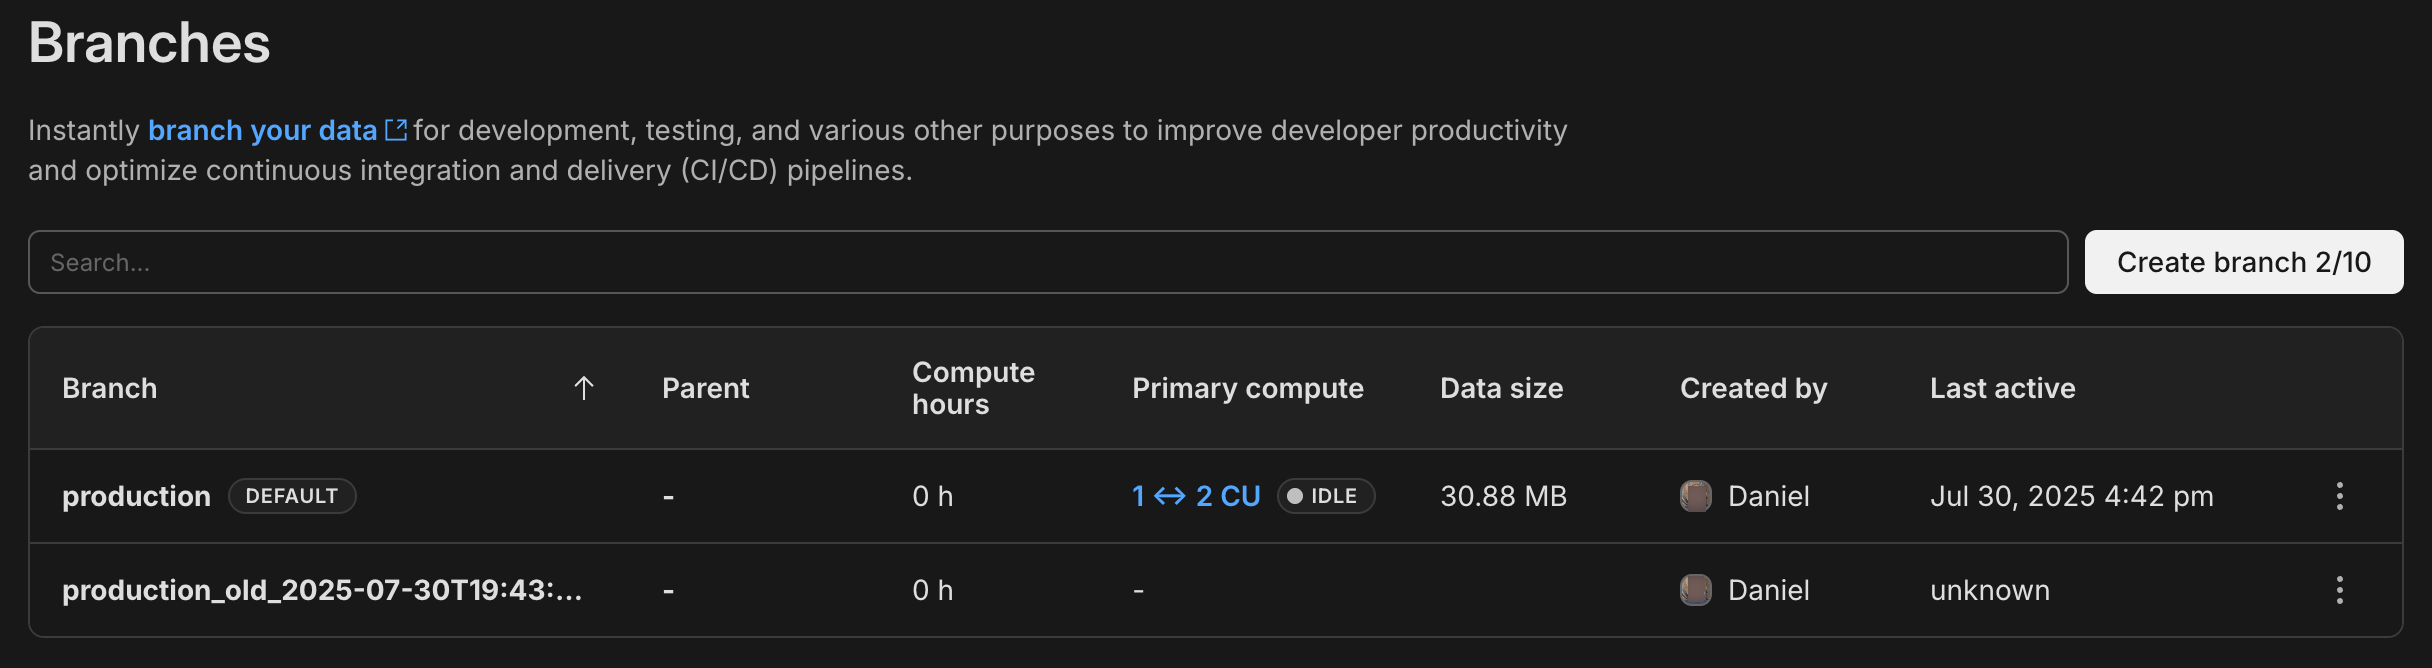Click Daniel's avatar in the production row
The image size is (2432, 668).
(1695, 496)
